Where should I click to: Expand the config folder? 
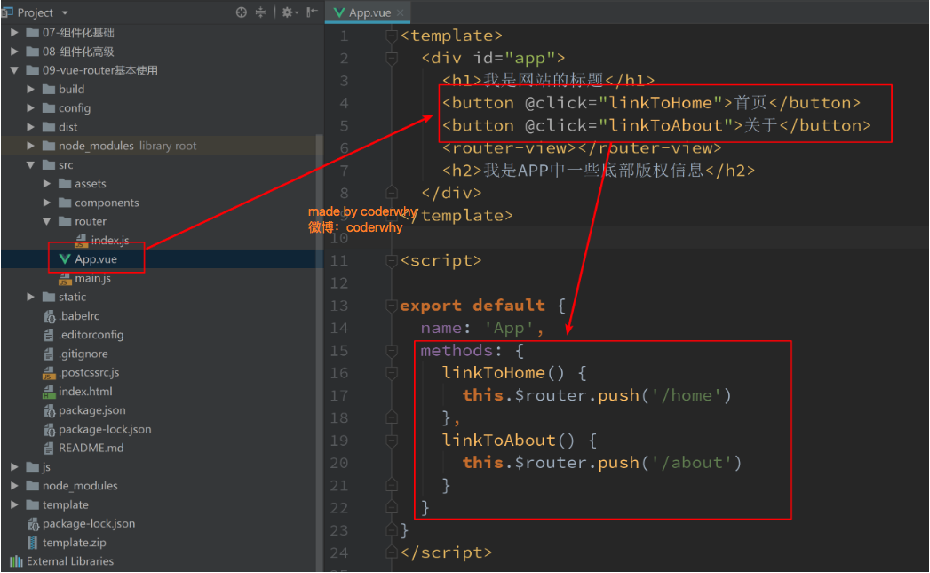click(x=31, y=108)
